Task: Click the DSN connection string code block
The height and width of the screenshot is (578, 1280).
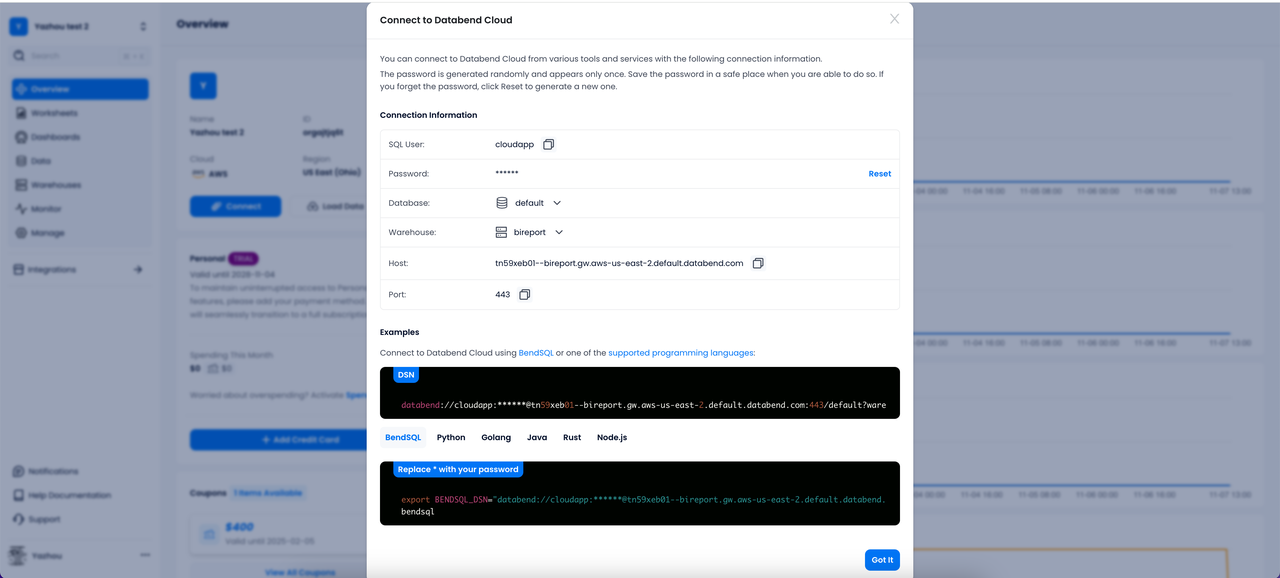Action: click(640, 392)
